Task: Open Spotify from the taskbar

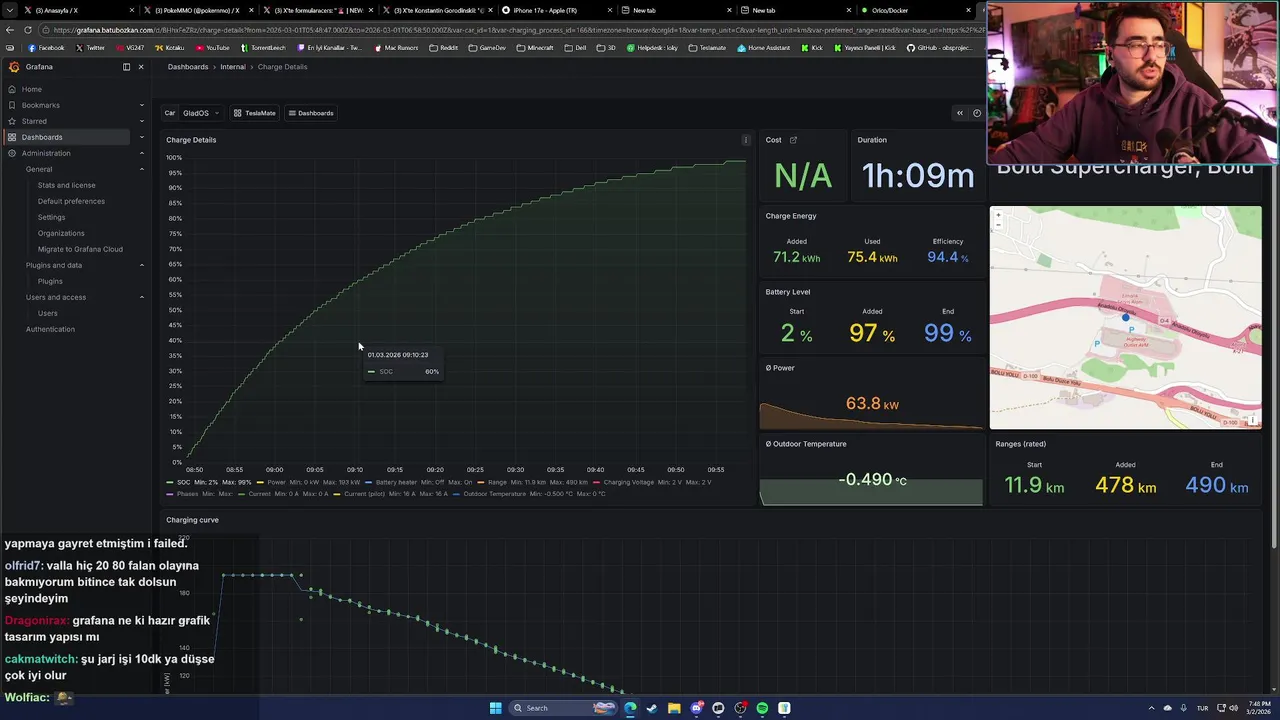Action: coord(762,708)
